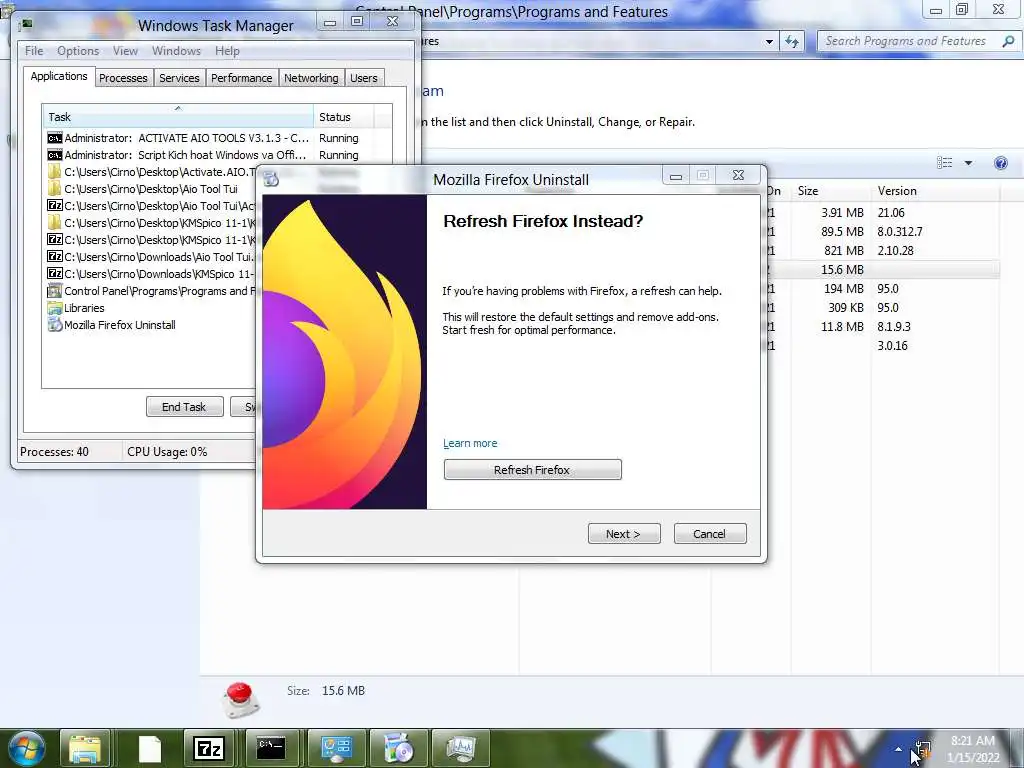Click the search magnifier icon in Programs and Features
The width and height of the screenshot is (1024, 768).
point(1008,41)
